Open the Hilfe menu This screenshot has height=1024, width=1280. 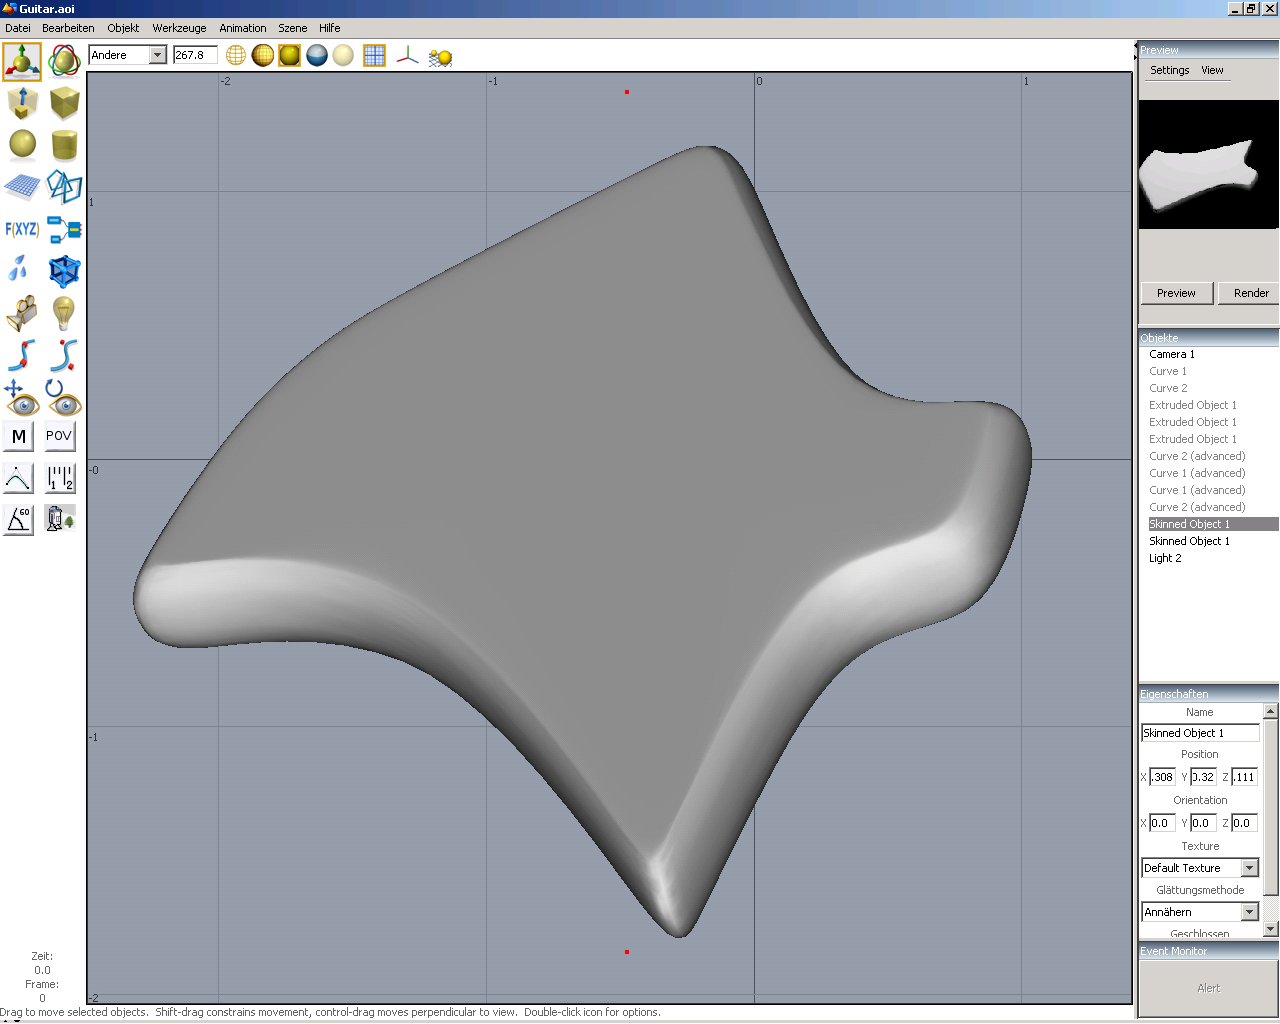330,28
